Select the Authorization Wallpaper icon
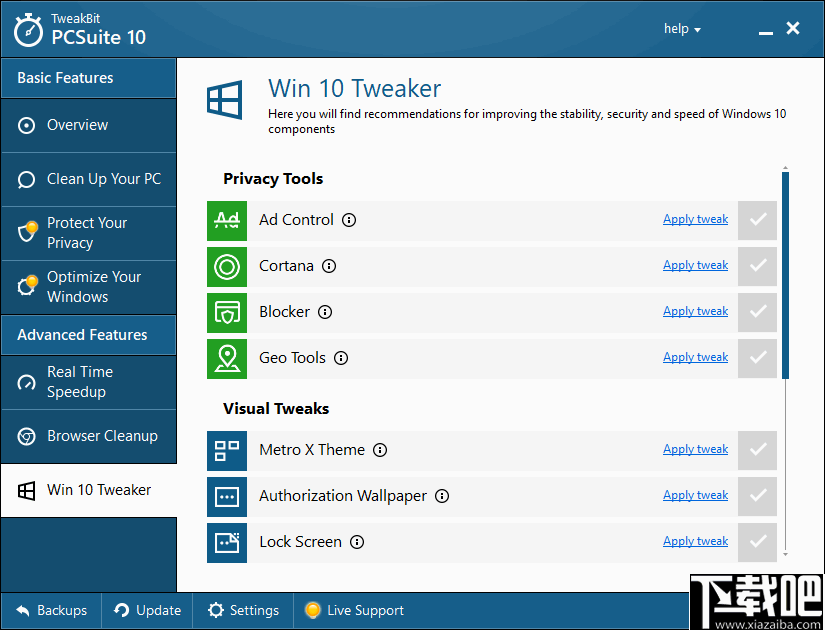The height and width of the screenshot is (630, 825). tap(227, 496)
